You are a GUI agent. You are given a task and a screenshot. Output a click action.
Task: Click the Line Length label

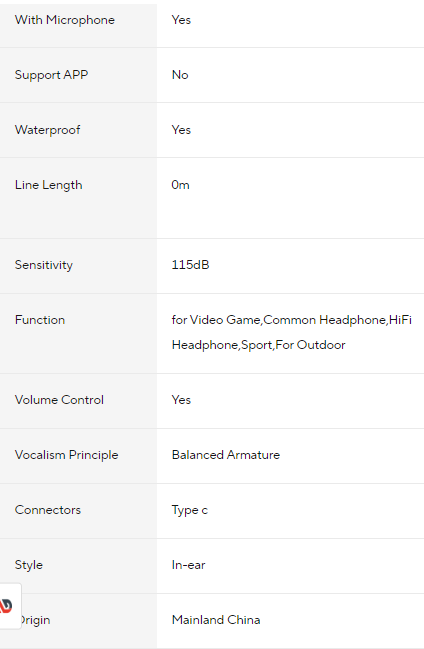tap(48, 185)
